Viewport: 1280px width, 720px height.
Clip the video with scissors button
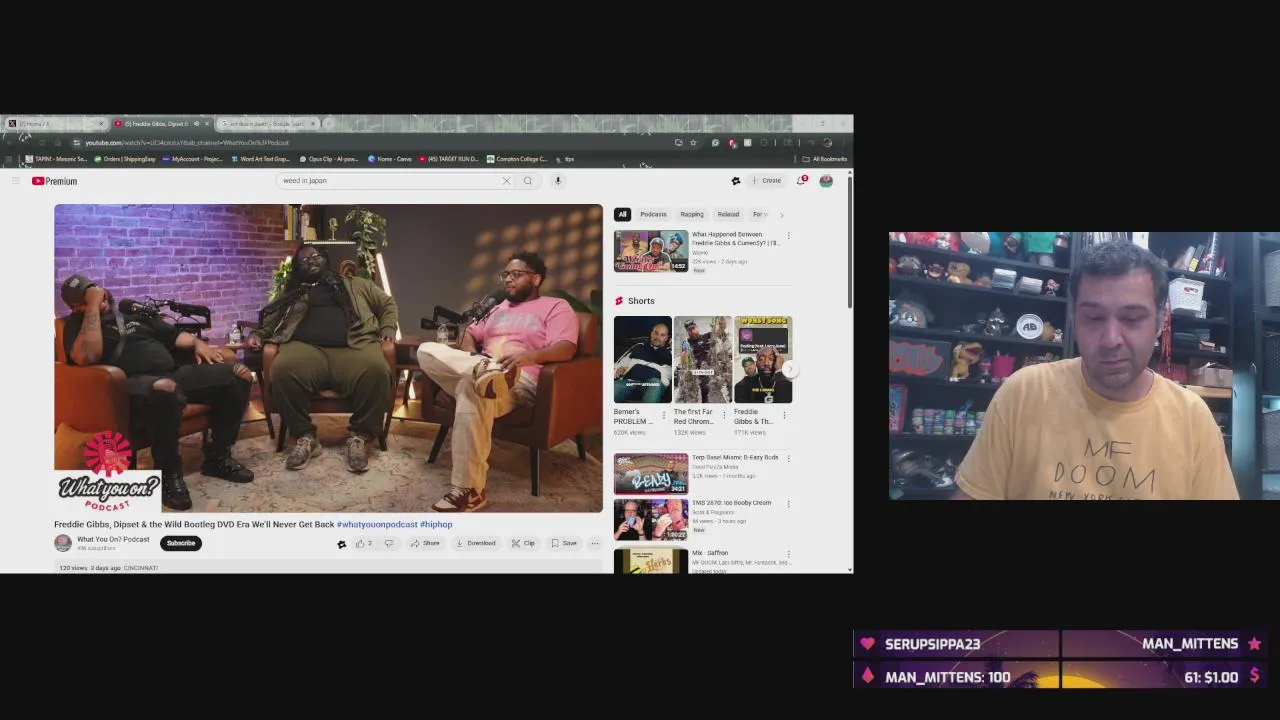523,543
